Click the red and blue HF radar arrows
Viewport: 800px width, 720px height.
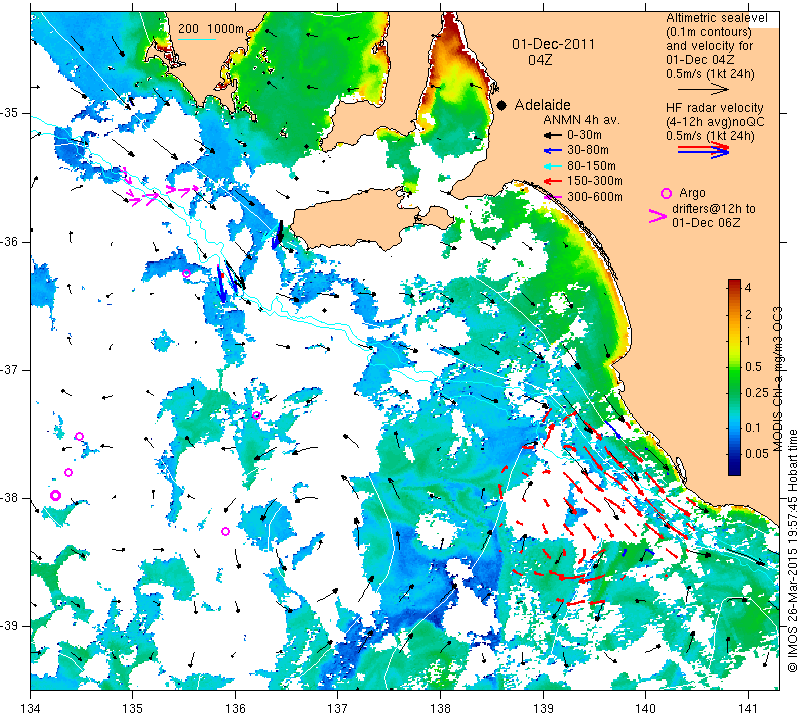[704, 149]
